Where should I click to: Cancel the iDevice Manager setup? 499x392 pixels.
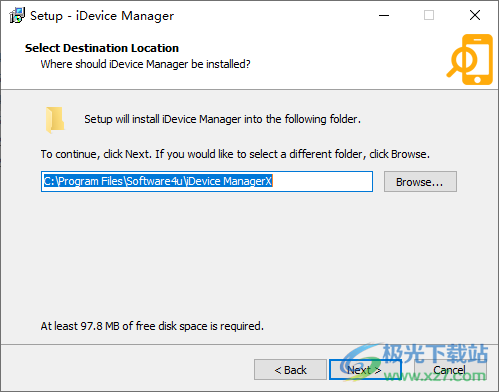point(450,370)
